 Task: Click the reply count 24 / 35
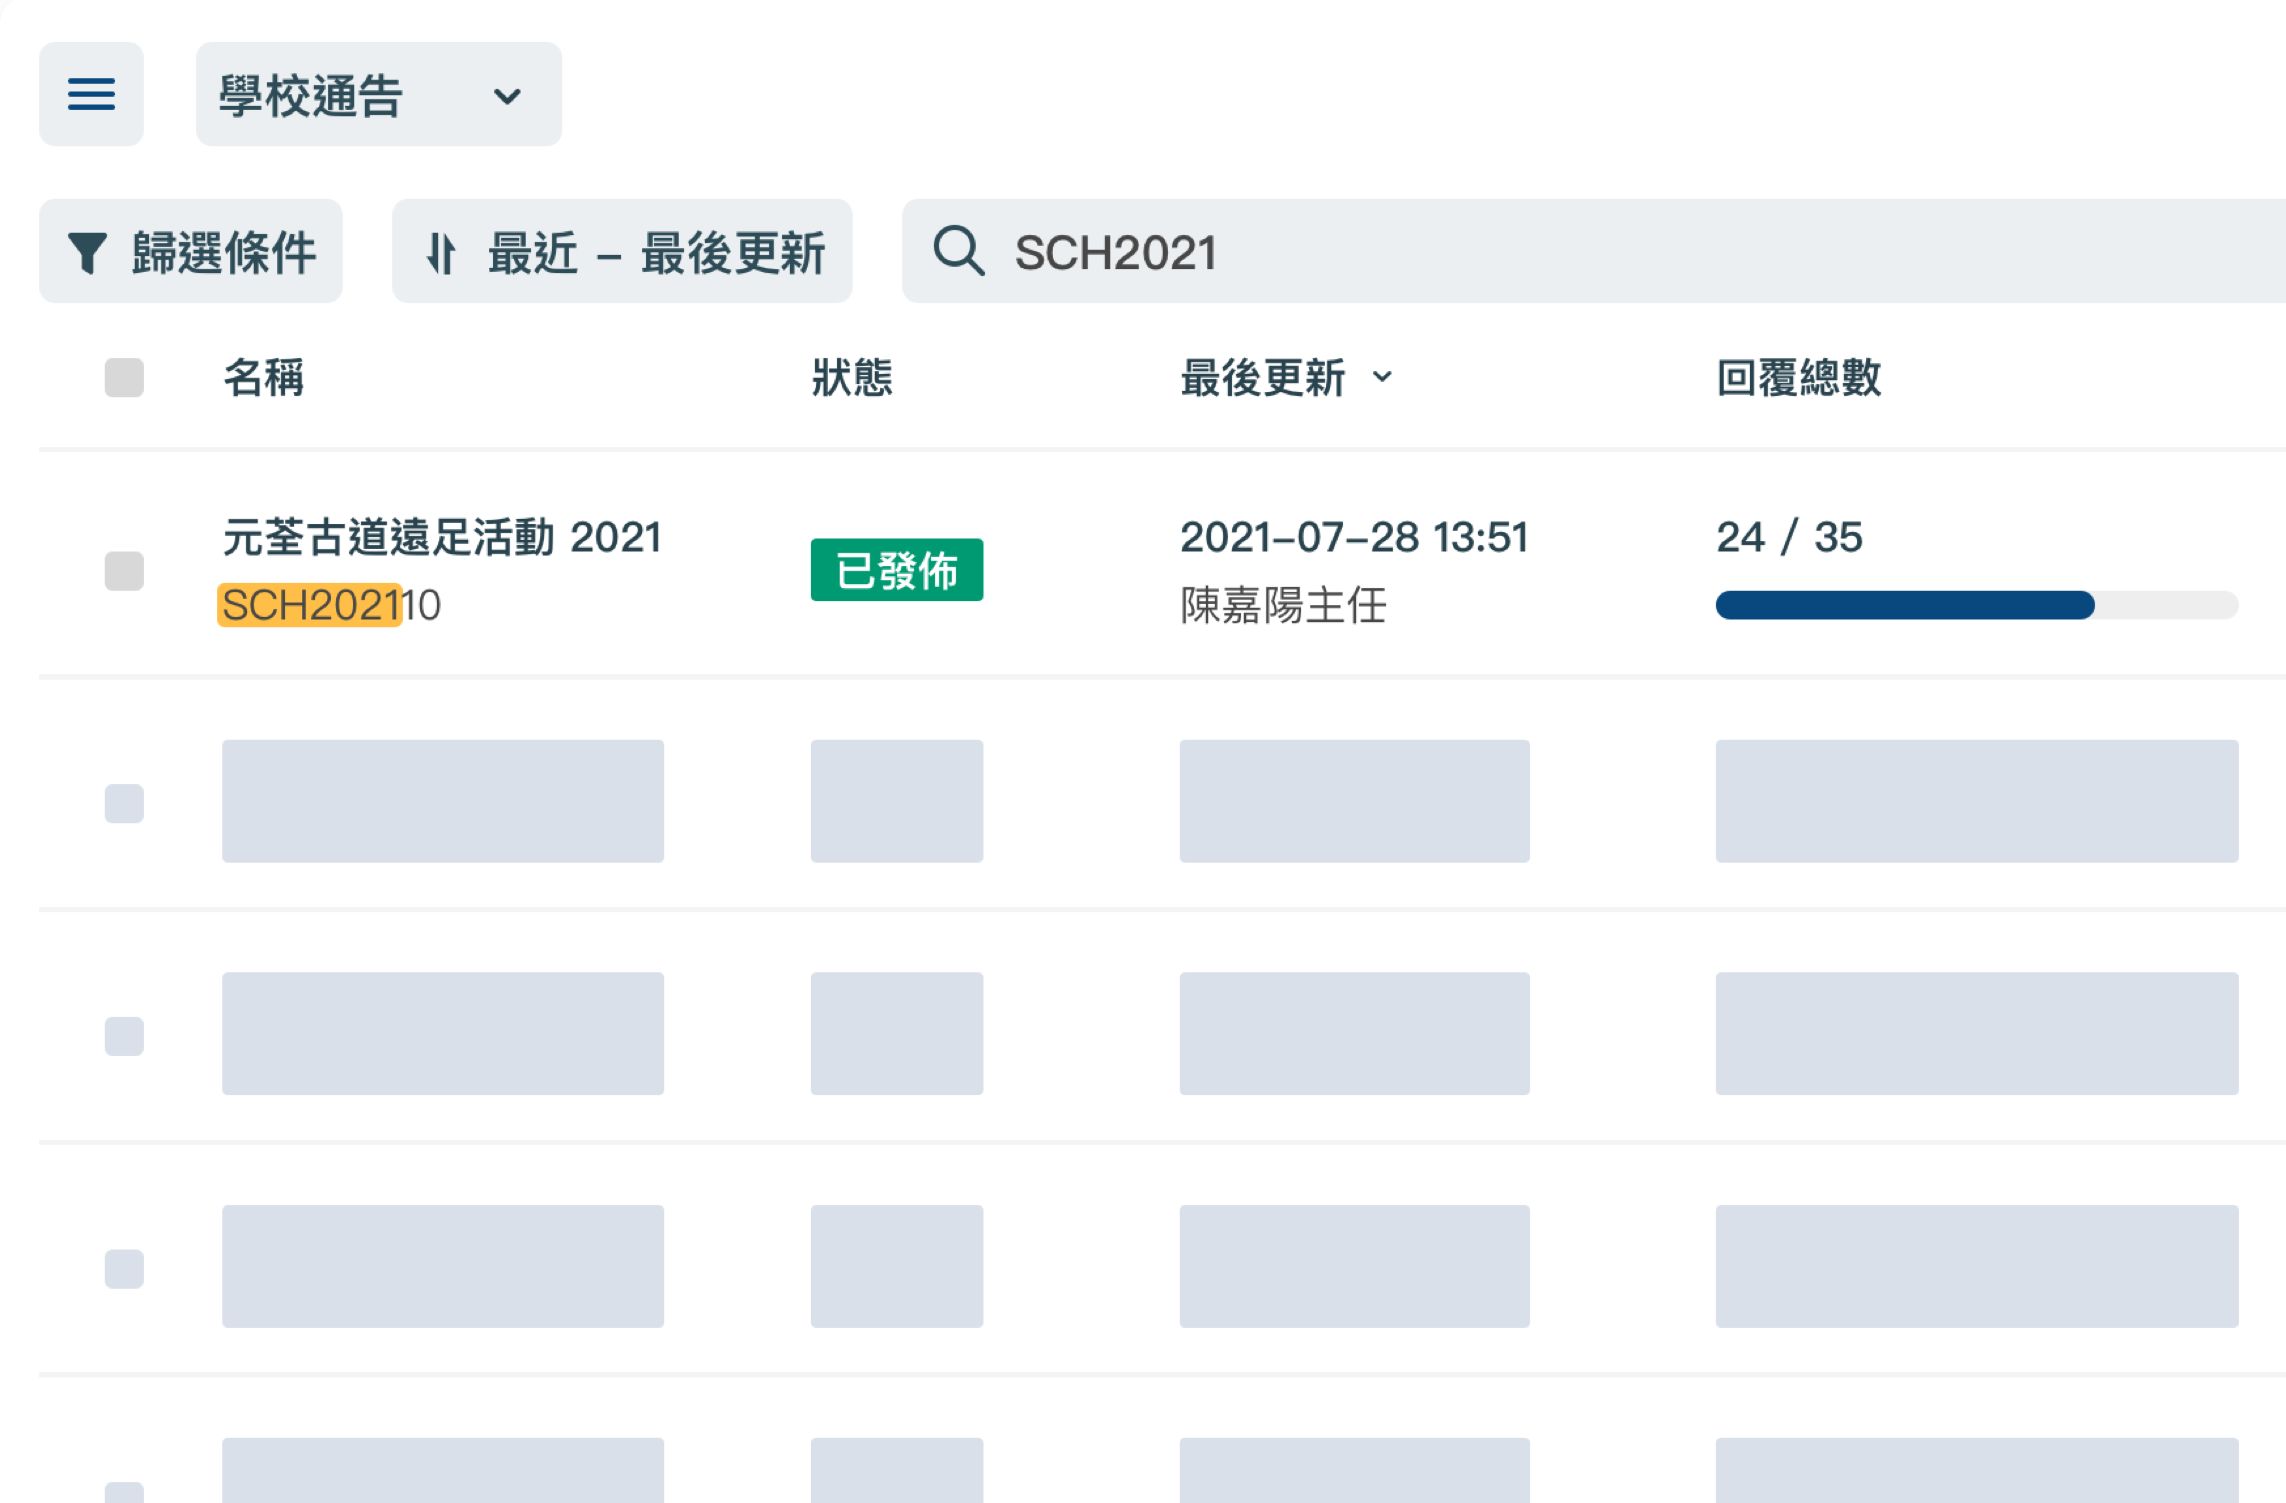(x=1789, y=537)
